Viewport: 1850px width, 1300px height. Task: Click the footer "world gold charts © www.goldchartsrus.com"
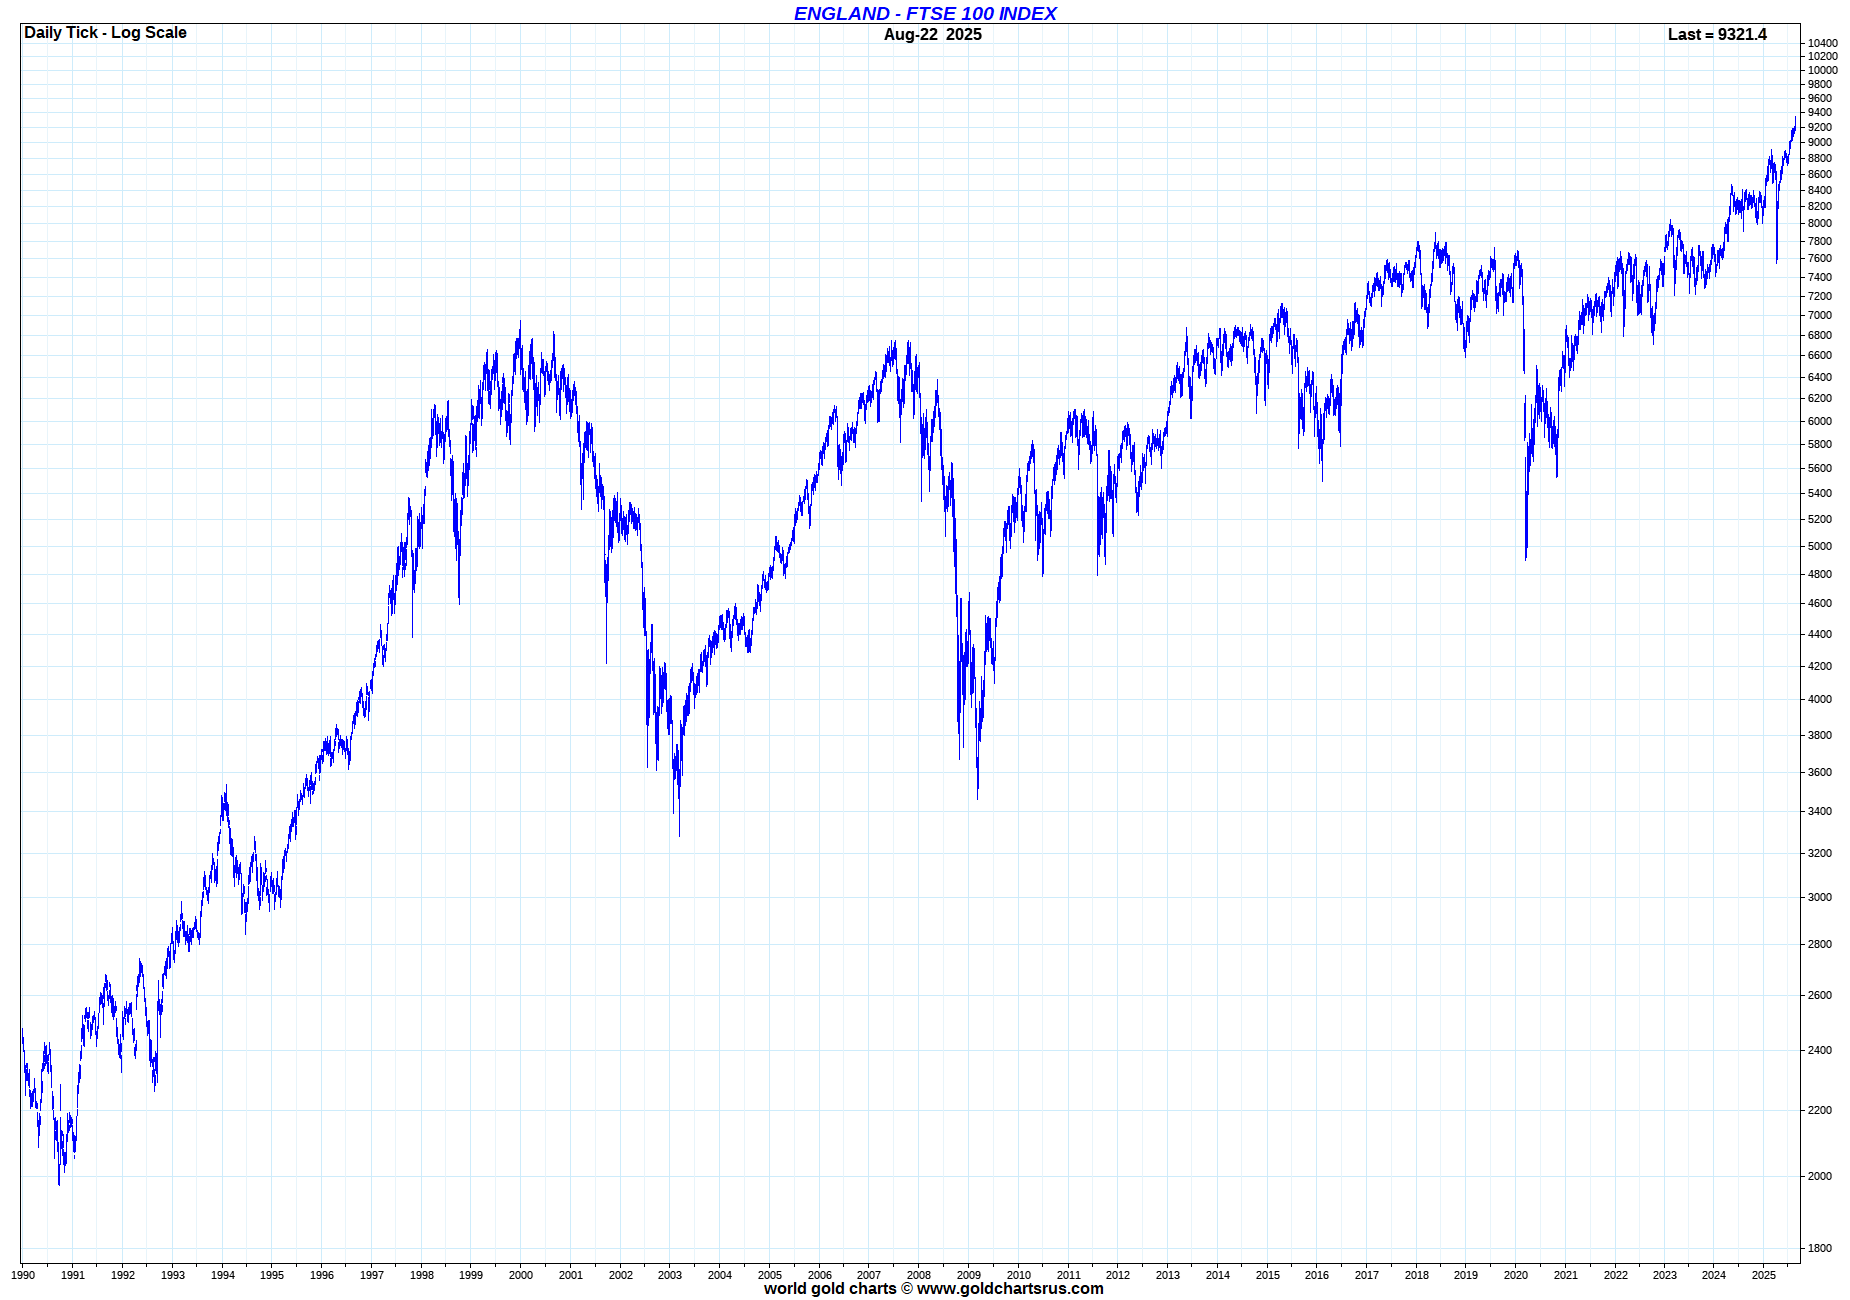click(x=933, y=1289)
